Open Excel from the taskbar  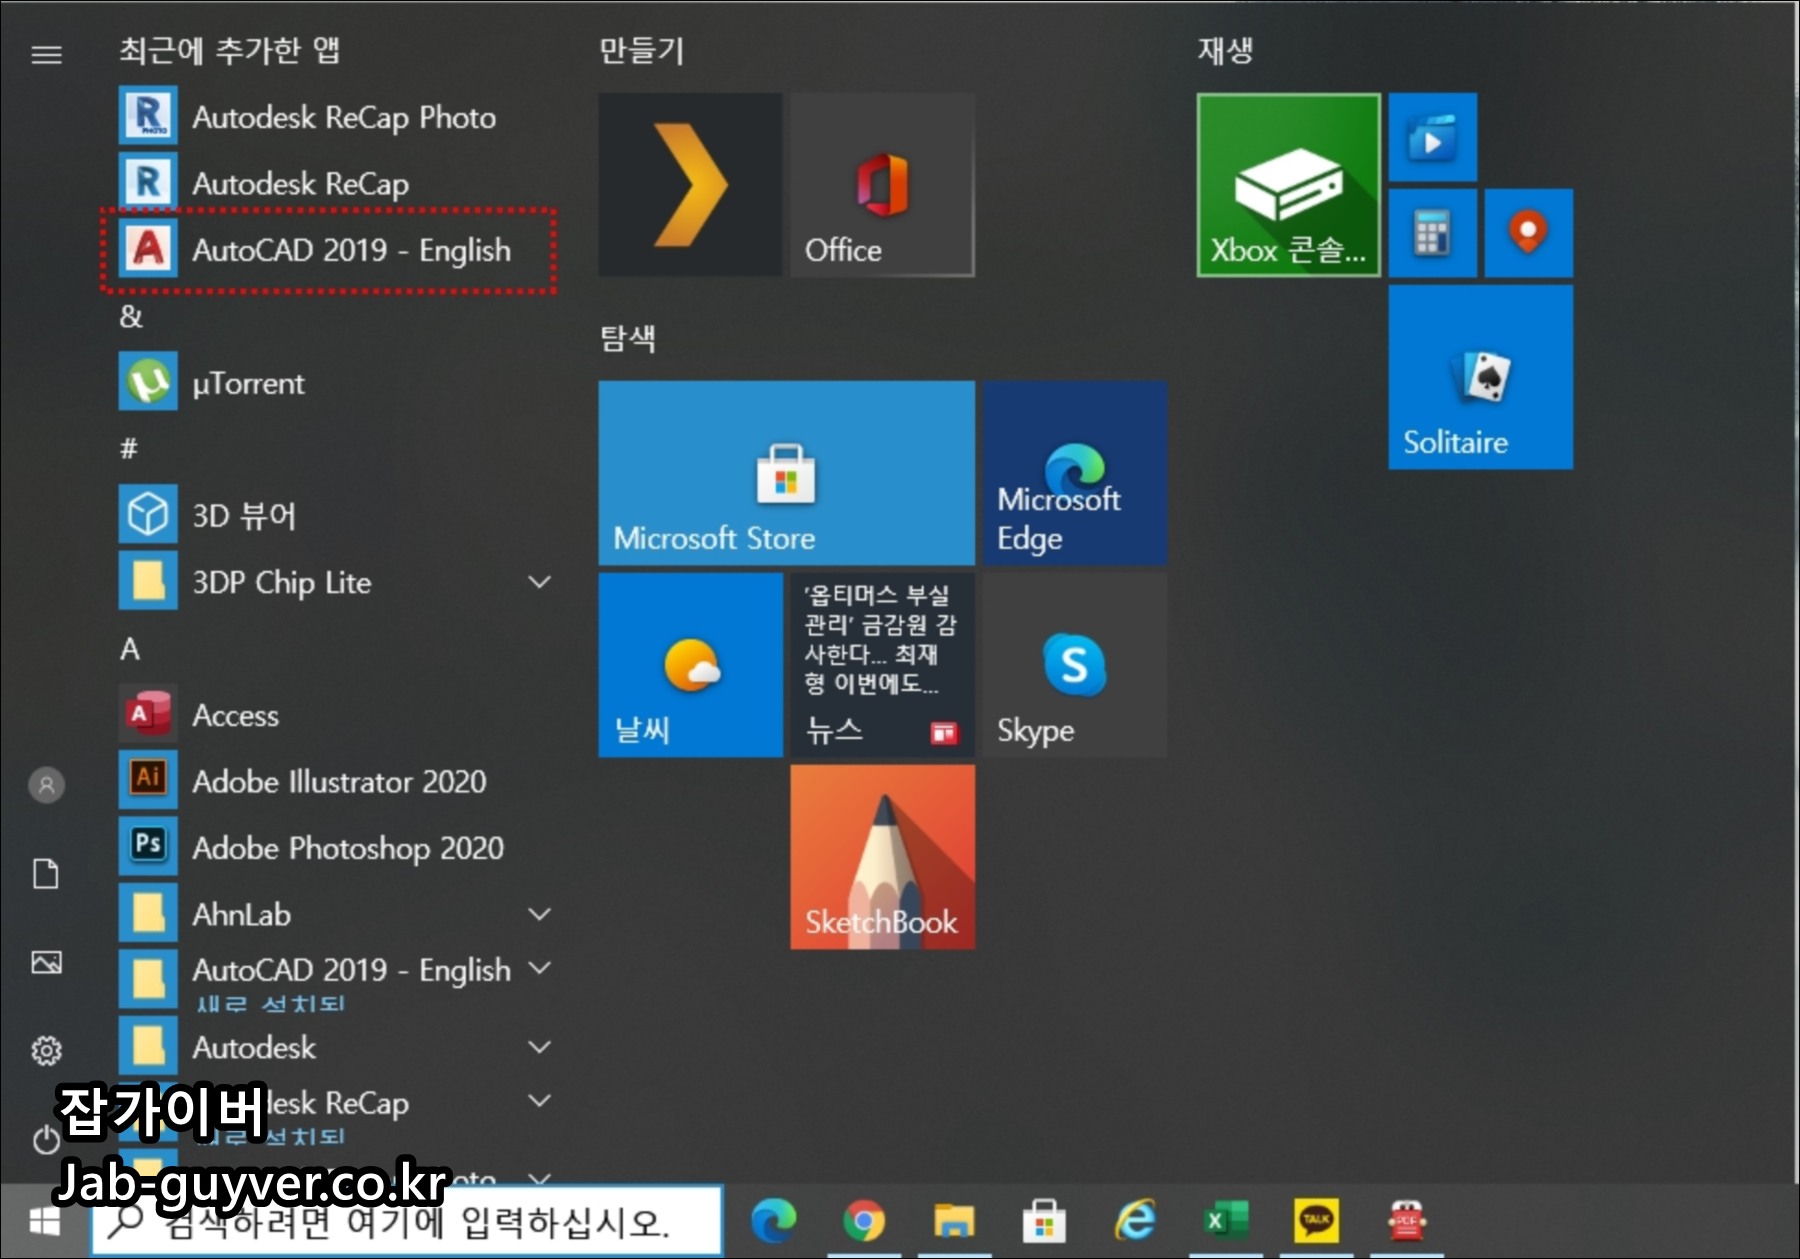tap(1225, 1220)
